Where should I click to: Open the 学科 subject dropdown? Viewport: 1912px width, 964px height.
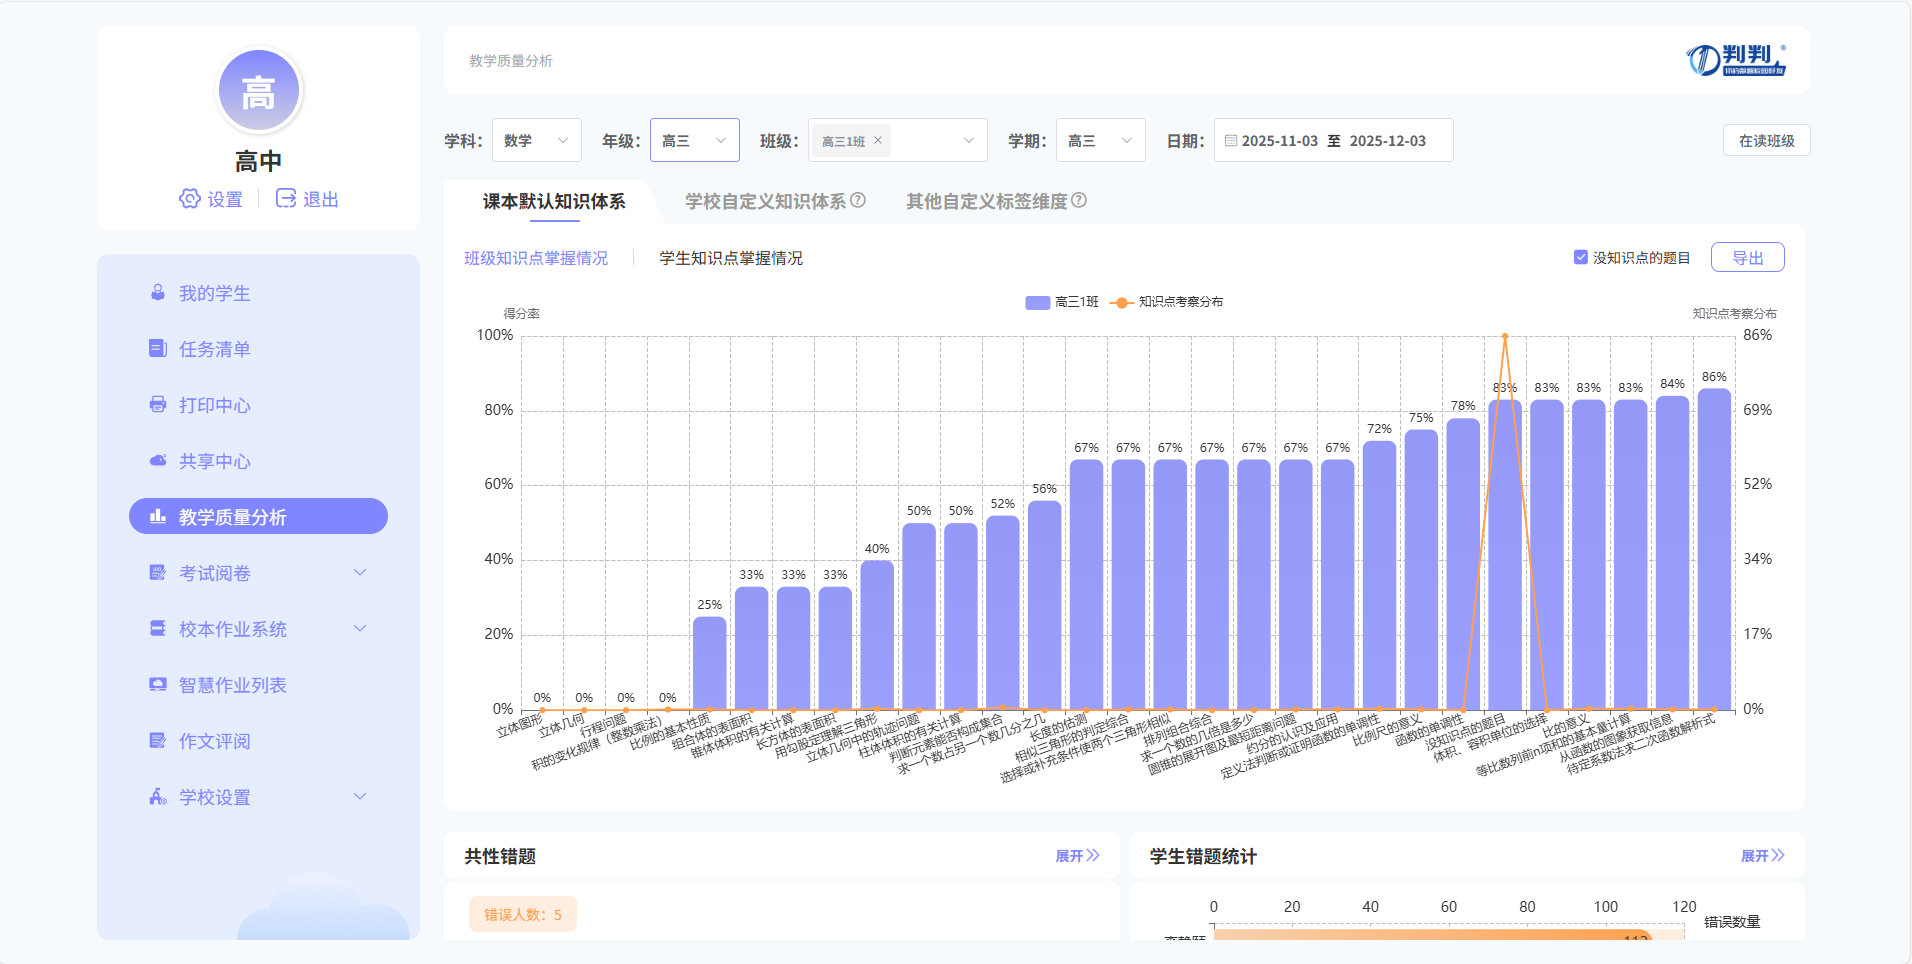point(536,140)
